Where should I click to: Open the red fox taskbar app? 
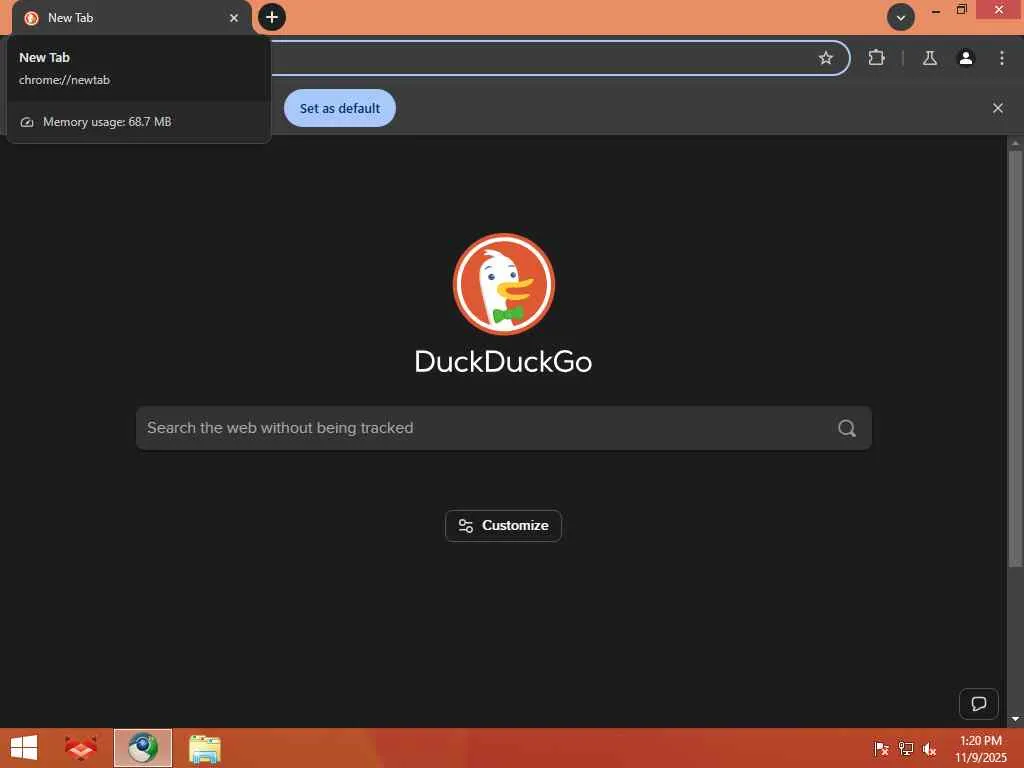tap(81, 748)
